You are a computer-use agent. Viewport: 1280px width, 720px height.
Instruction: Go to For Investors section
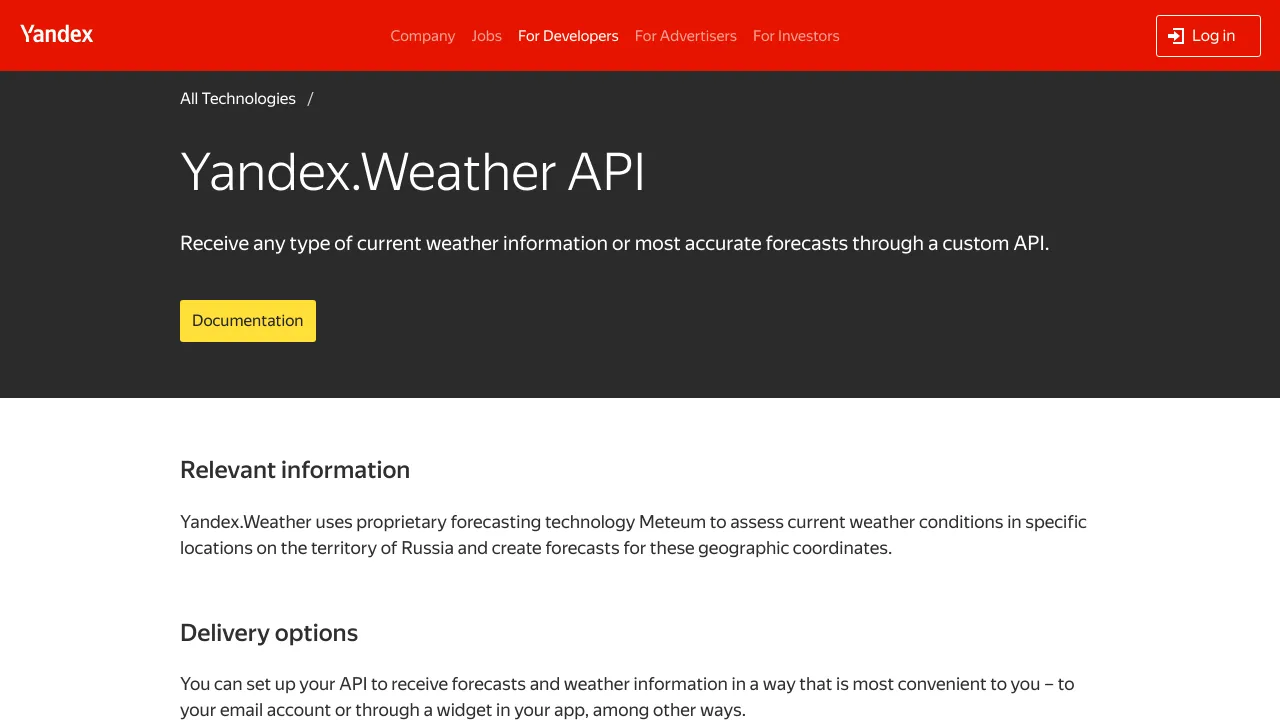click(796, 36)
